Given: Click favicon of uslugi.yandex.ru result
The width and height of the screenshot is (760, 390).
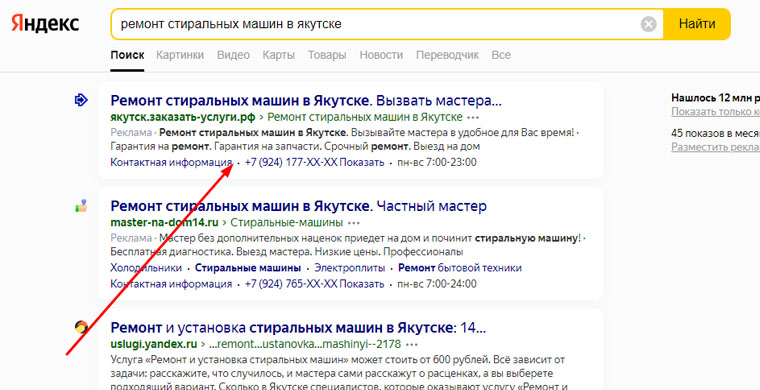Looking at the screenshot, I should pos(80,327).
